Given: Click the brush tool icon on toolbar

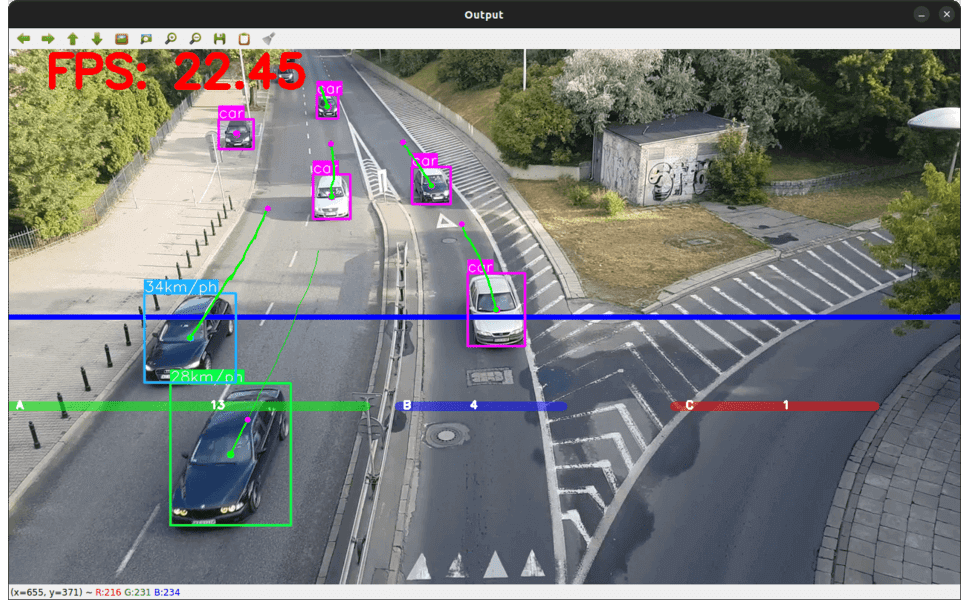Looking at the screenshot, I should (x=268, y=38).
